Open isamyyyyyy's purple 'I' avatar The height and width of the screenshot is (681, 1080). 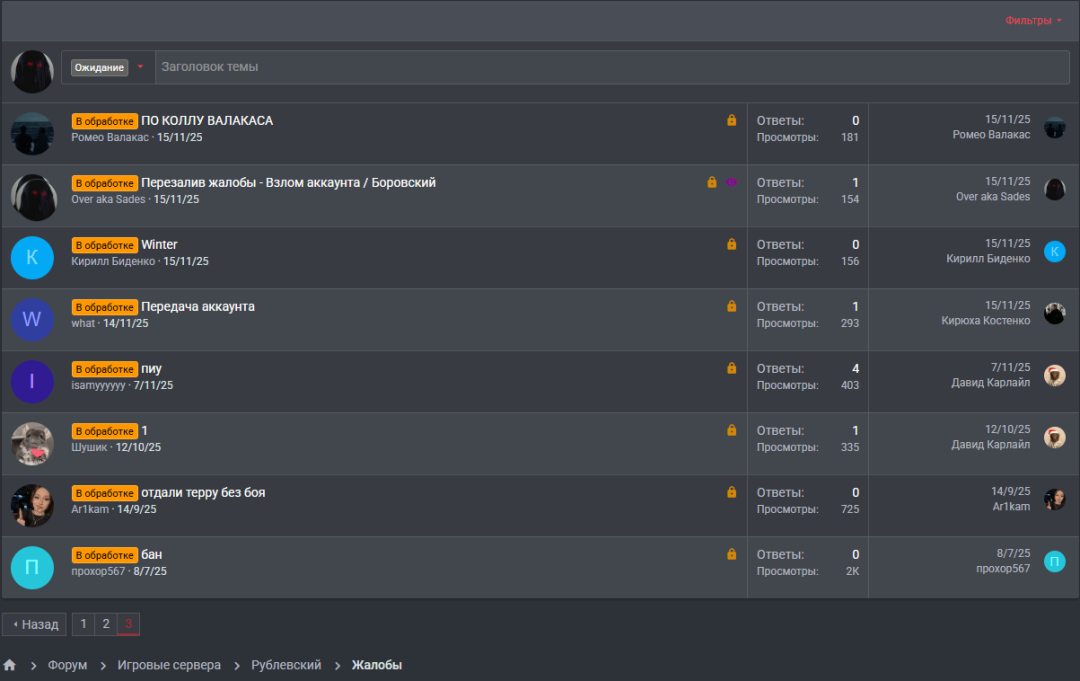pyautogui.click(x=32, y=382)
